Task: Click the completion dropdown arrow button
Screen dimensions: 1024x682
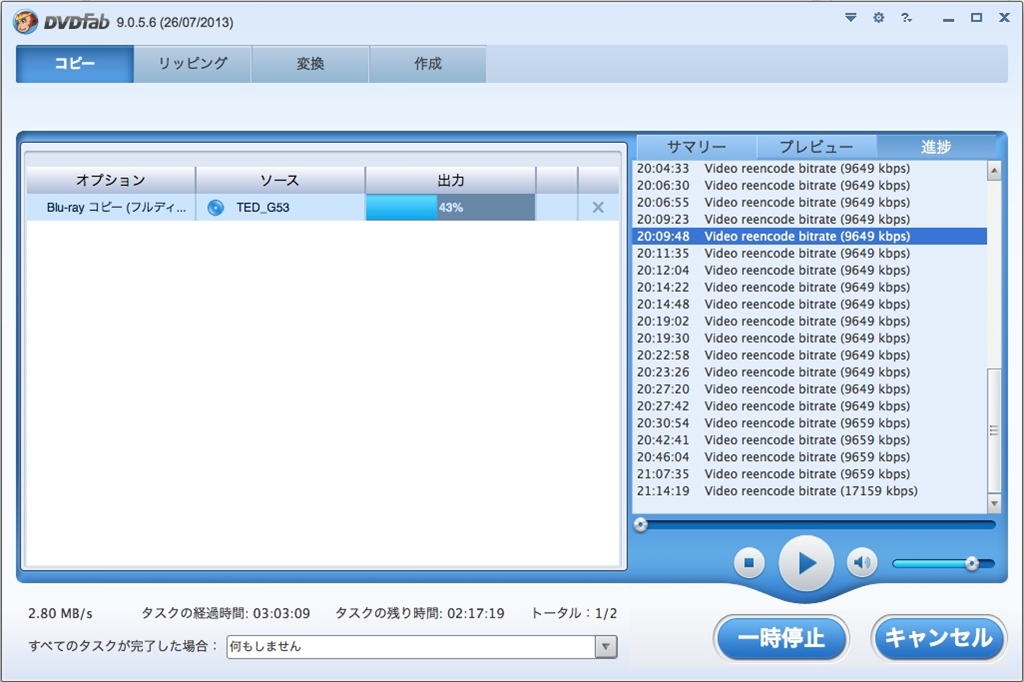Action: point(605,647)
